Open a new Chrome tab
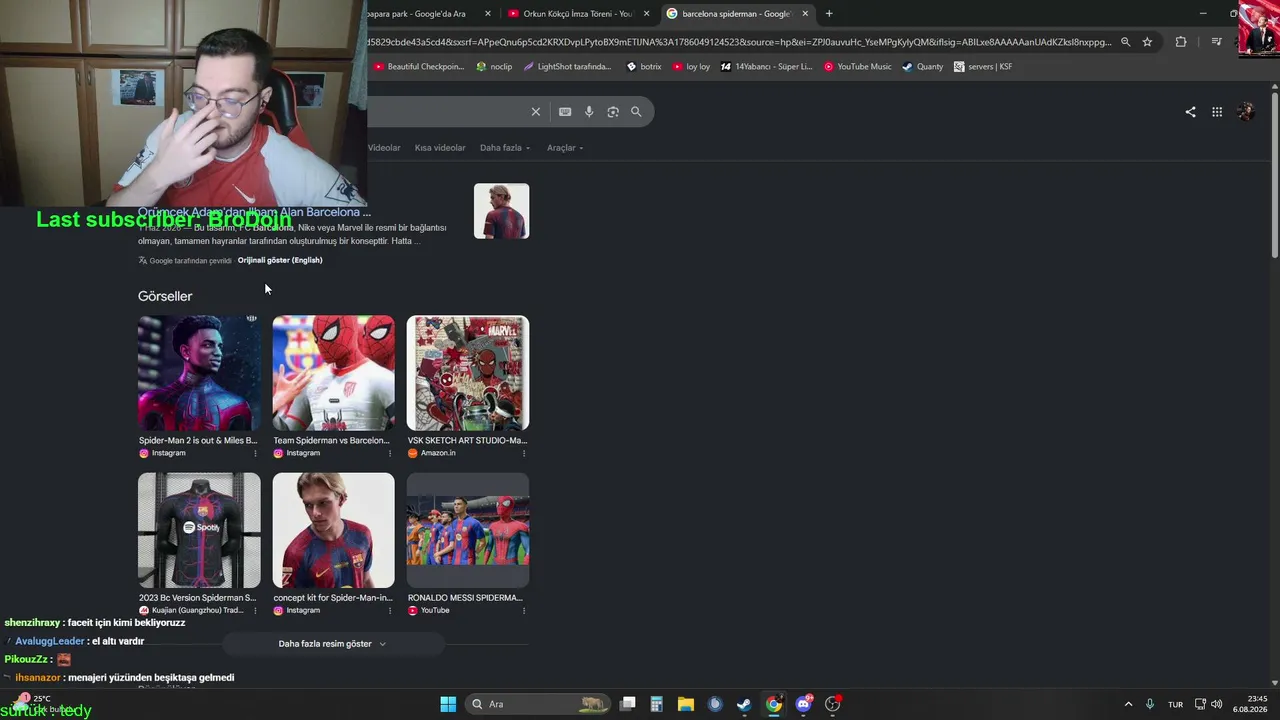The height and width of the screenshot is (720, 1280). pos(829,14)
